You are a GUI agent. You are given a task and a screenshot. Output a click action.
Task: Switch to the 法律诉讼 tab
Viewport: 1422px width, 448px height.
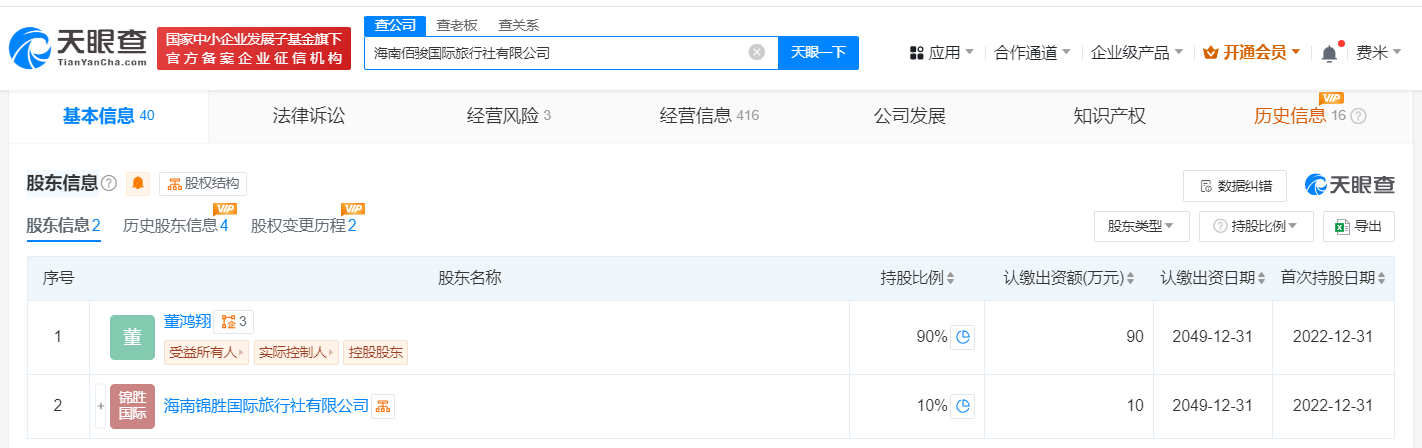click(x=308, y=116)
